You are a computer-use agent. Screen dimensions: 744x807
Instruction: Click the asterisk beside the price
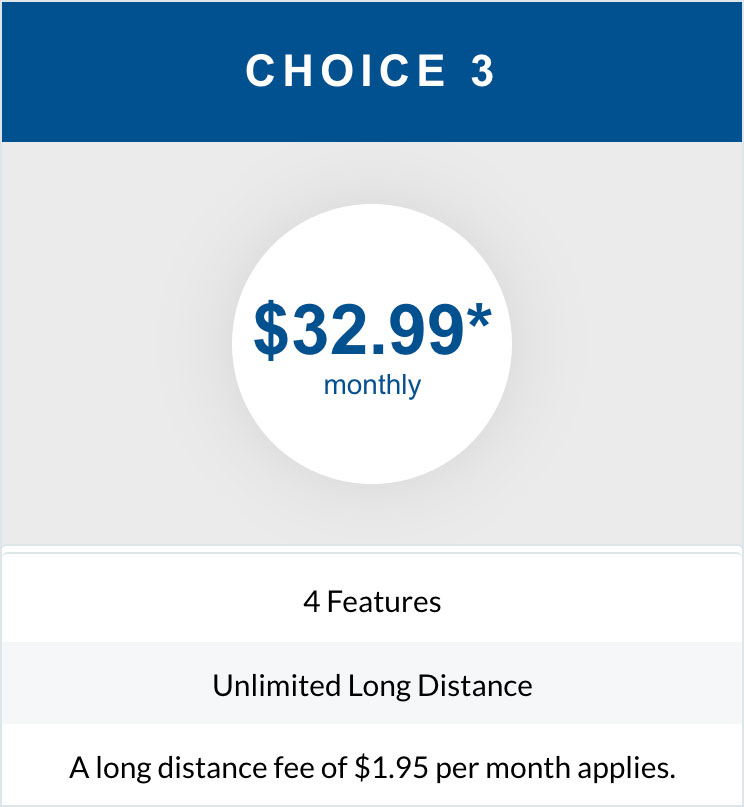[x=479, y=317]
